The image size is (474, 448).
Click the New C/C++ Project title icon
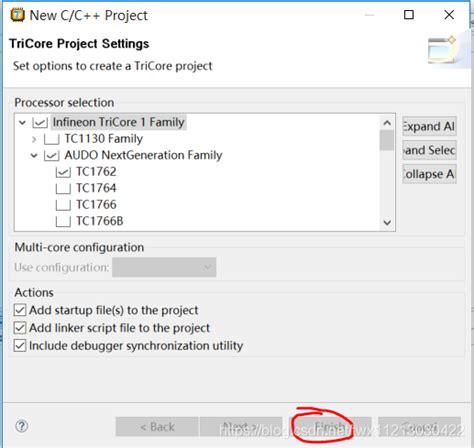tap(17, 15)
